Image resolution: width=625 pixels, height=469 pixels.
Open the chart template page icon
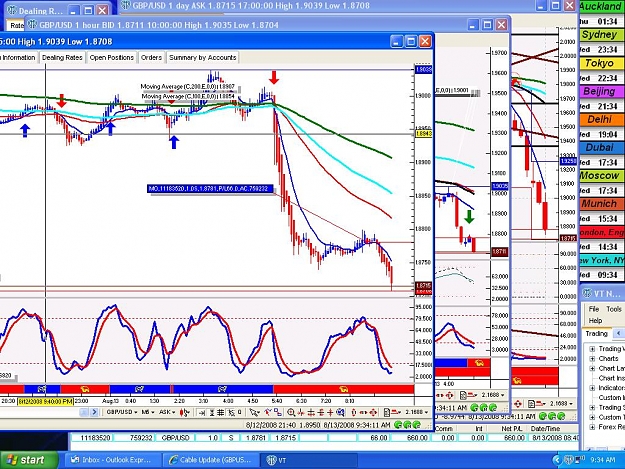(x=387, y=412)
